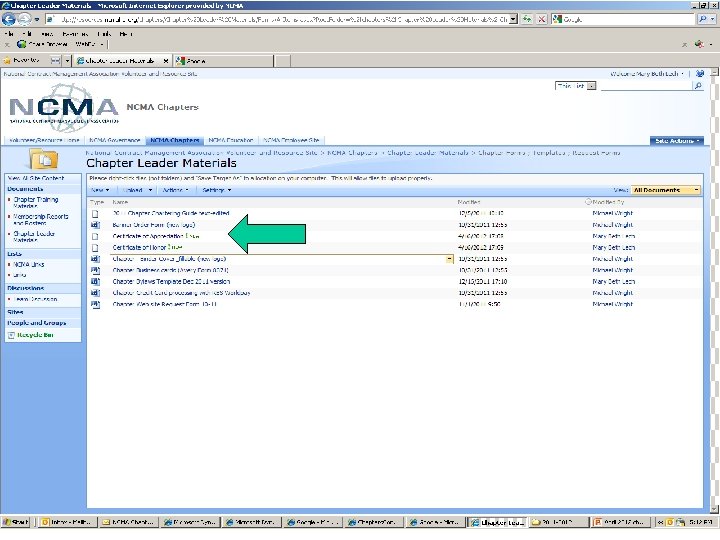Open the Settings dropdown menu
The image size is (720, 540).
point(217,190)
